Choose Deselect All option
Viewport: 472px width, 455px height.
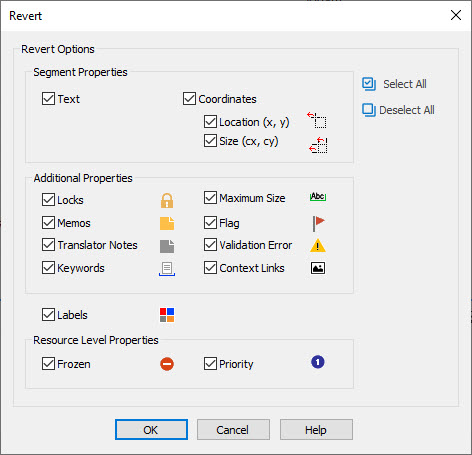coord(398,110)
